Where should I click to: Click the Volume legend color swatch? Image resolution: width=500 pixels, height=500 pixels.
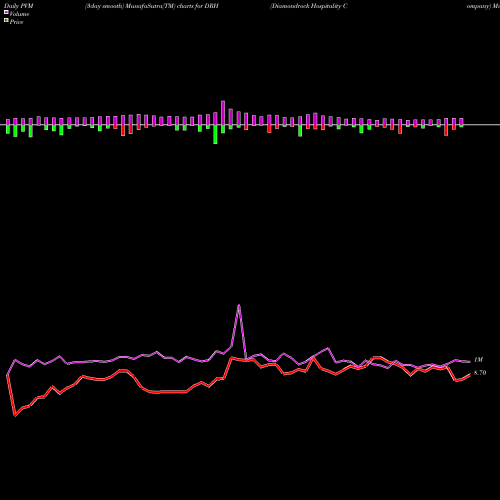point(6,12)
